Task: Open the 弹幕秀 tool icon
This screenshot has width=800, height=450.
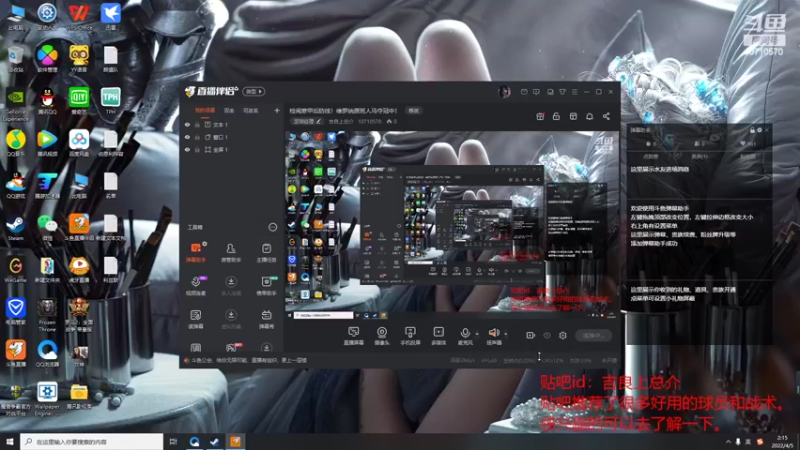Action: (266, 319)
